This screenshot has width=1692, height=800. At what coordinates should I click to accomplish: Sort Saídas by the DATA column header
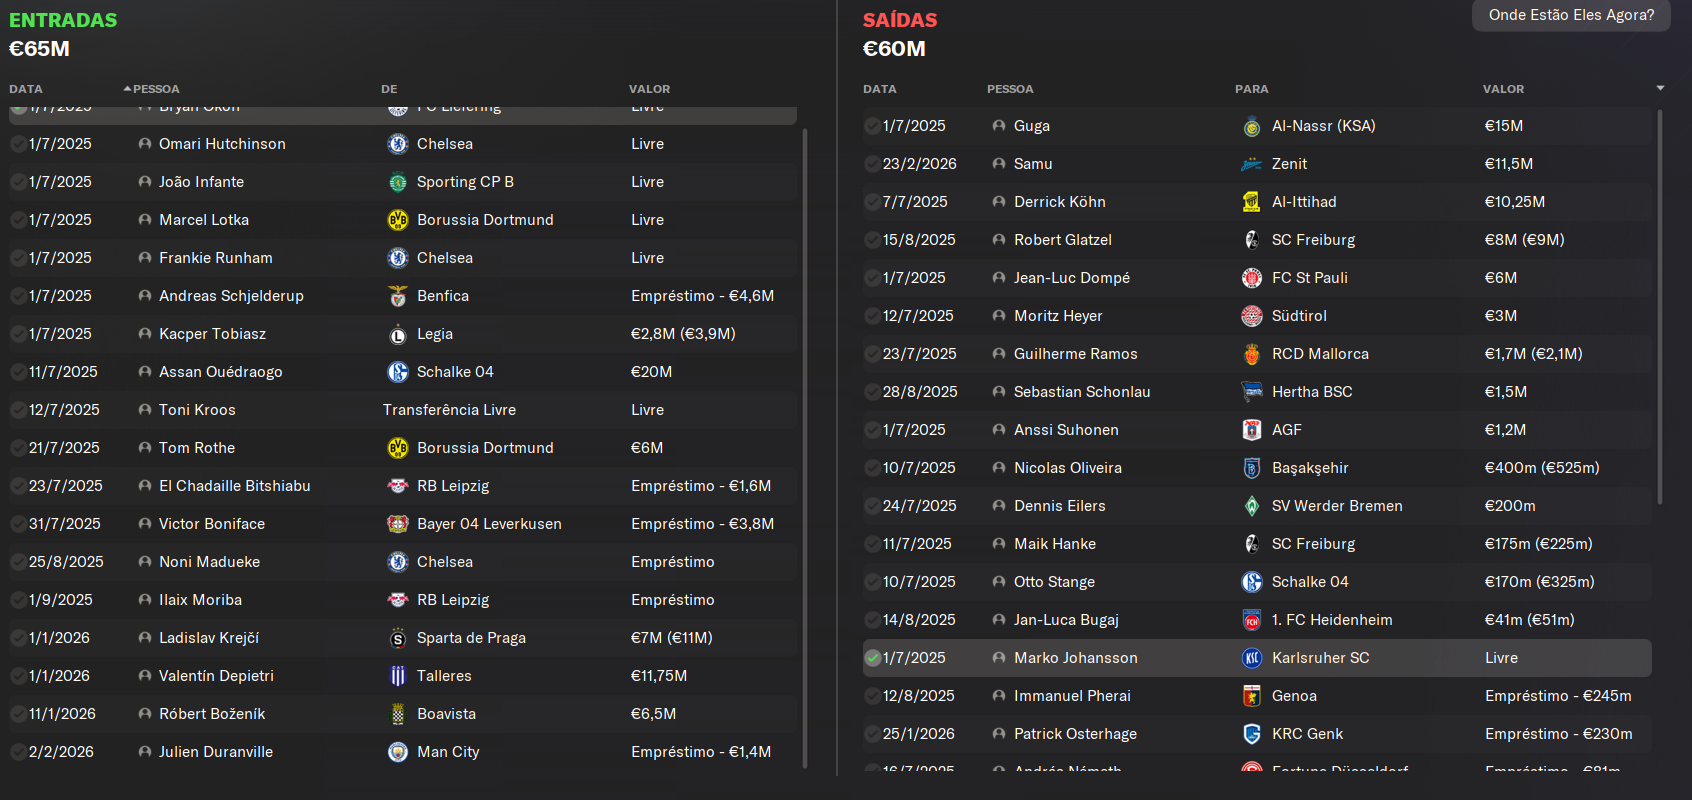880,89
